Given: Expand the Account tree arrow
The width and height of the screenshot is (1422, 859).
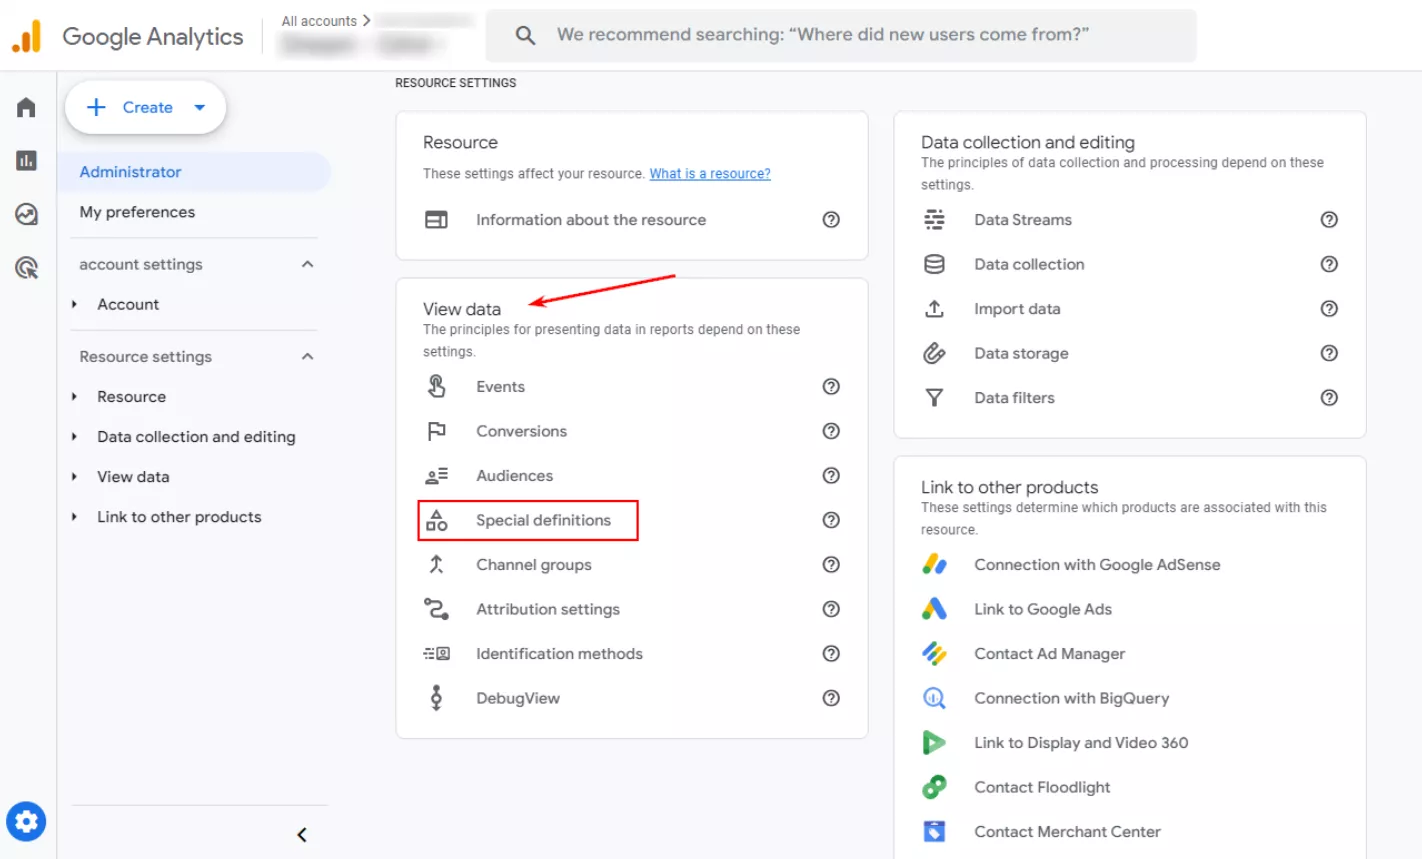Looking at the screenshot, I should click(x=74, y=304).
